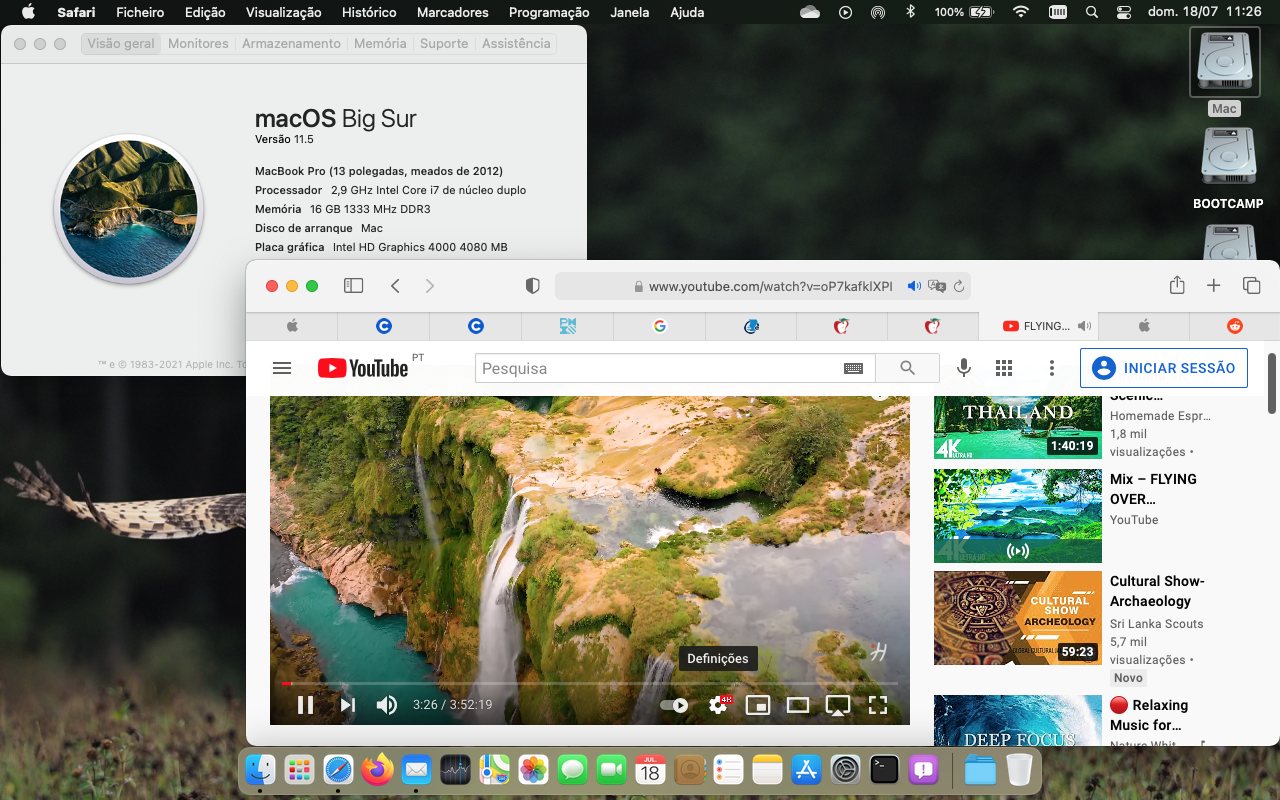The height and width of the screenshot is (800, 1280).
Task: Open the Terminal app in the Dock
Action: pos(884,769)
